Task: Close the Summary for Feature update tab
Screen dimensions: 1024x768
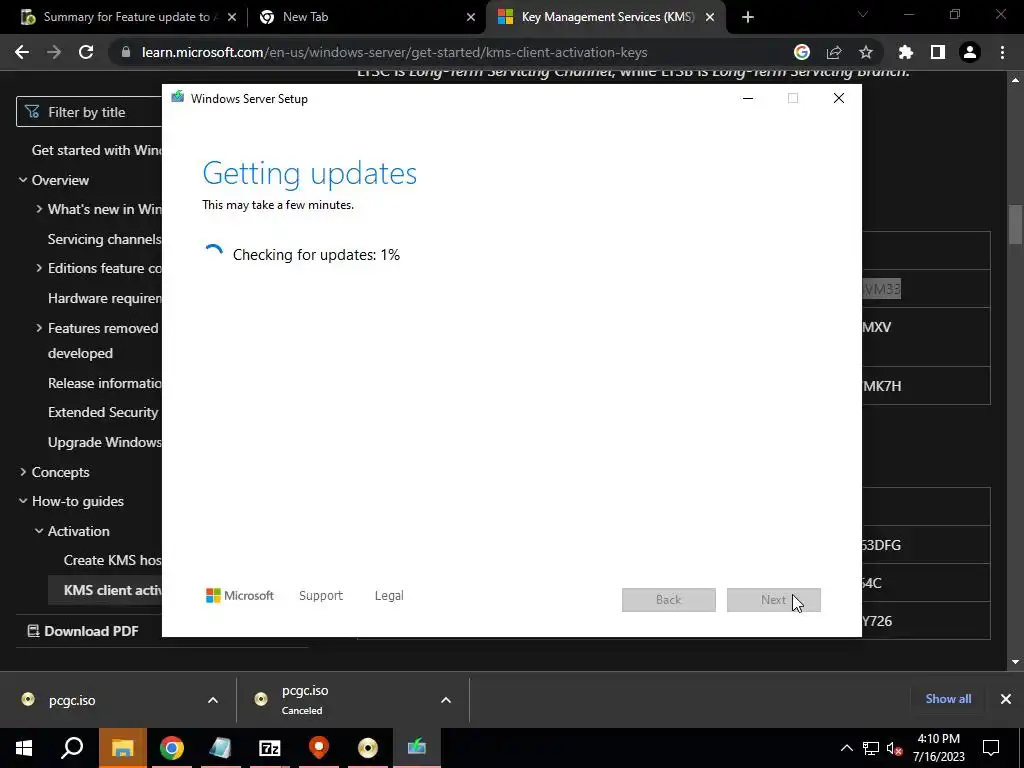Action: click(x=232, y=18)
